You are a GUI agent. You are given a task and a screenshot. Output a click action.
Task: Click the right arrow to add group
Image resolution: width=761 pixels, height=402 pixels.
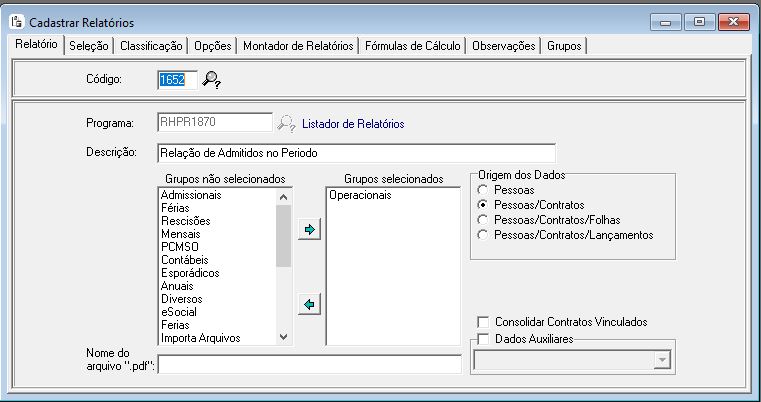tap(310, 230)
